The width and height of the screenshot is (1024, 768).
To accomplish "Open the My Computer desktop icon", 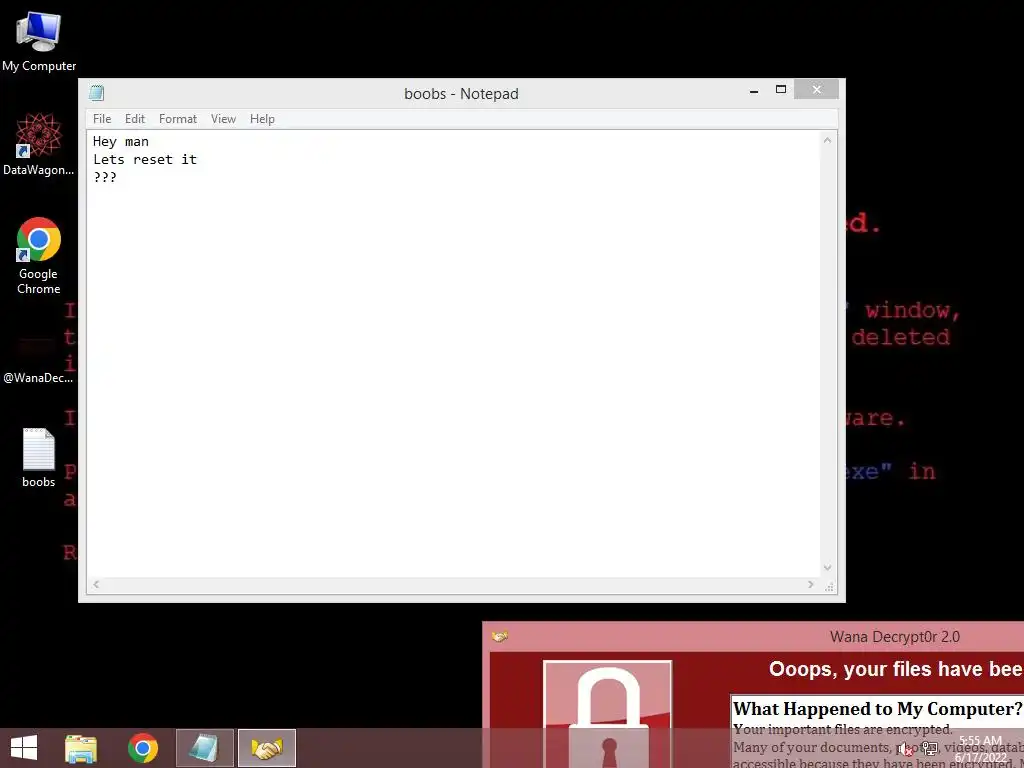I will [x=39, y=40].
